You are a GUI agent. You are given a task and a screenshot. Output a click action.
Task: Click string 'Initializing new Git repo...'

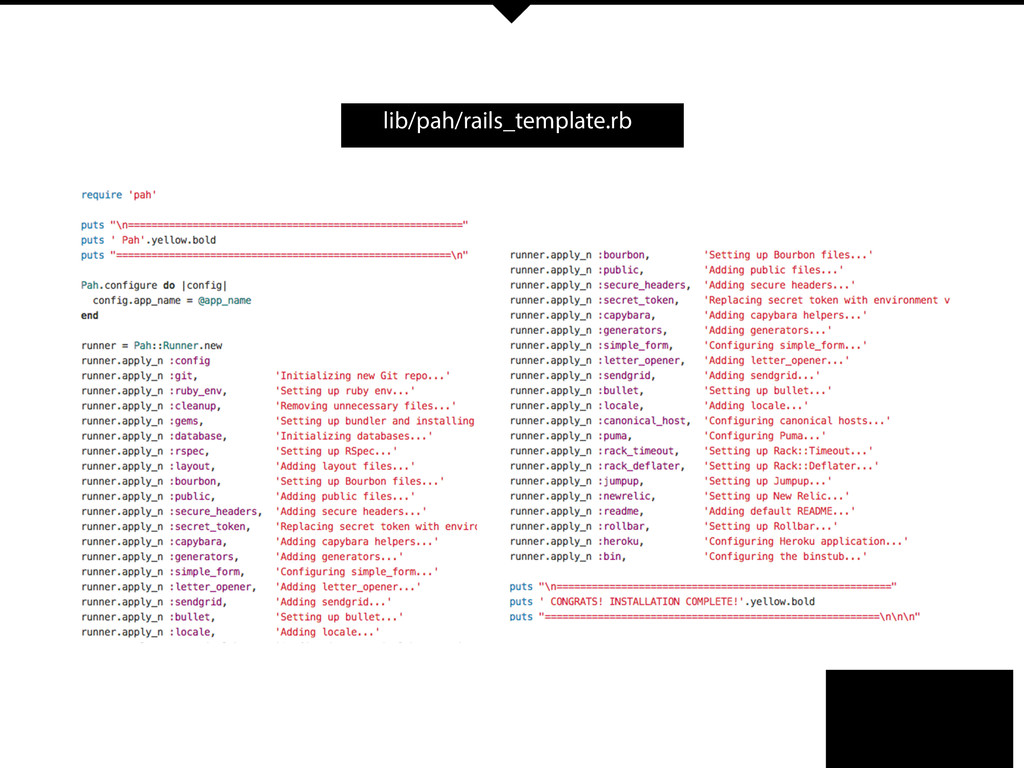362,376
